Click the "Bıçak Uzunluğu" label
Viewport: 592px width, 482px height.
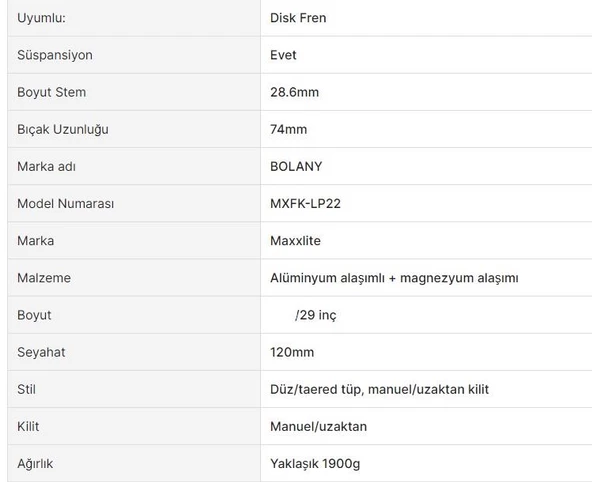63,129
